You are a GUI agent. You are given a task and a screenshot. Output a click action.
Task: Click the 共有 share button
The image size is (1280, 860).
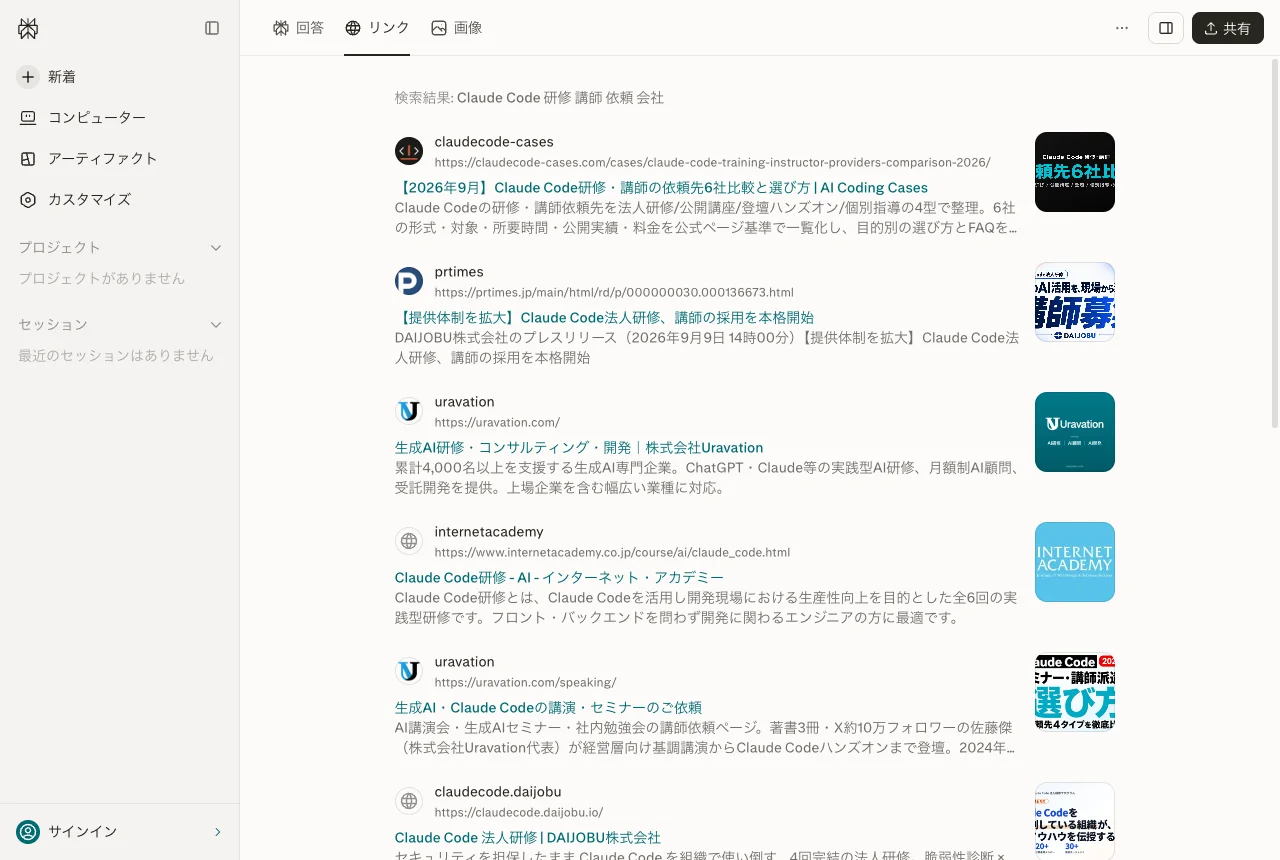[x=1228, y=28]
